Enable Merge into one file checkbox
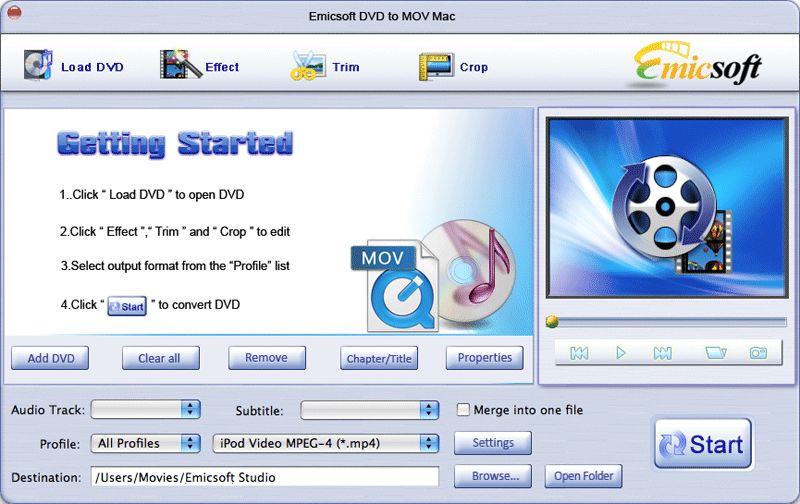Viewport: 800px width, 504px height. [x=463, y=410]
